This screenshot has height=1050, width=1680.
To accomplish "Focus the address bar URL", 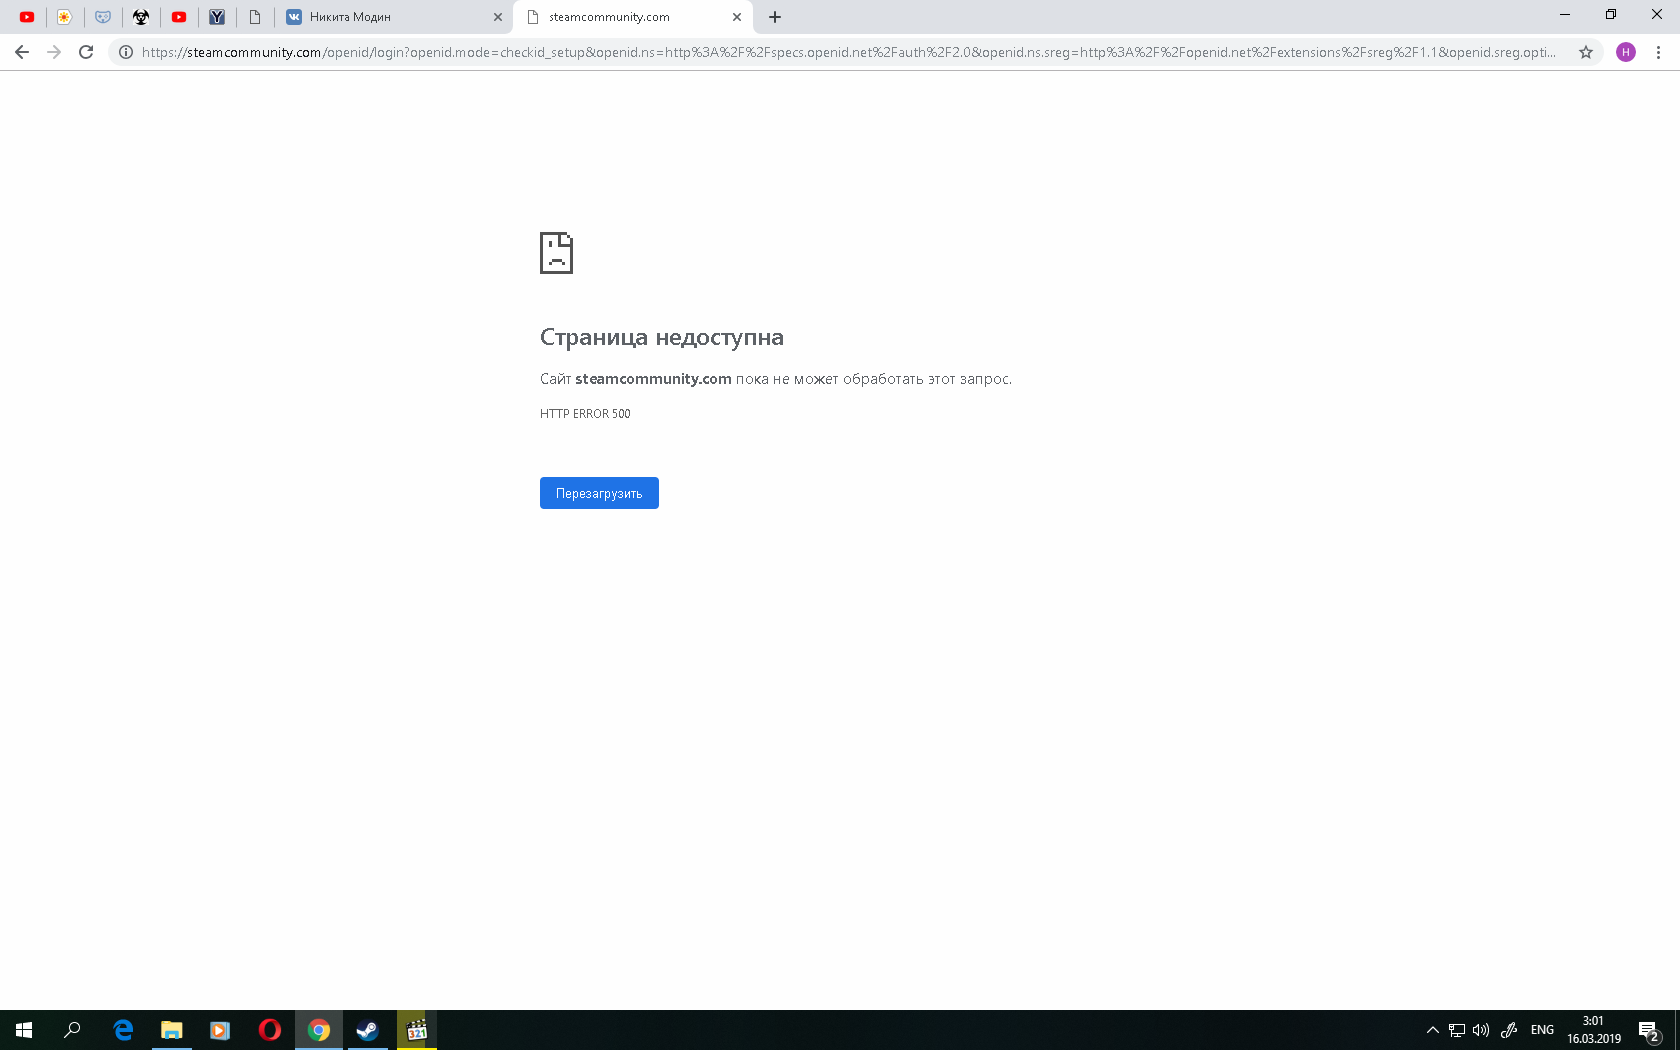I will [x=849, y=52].
